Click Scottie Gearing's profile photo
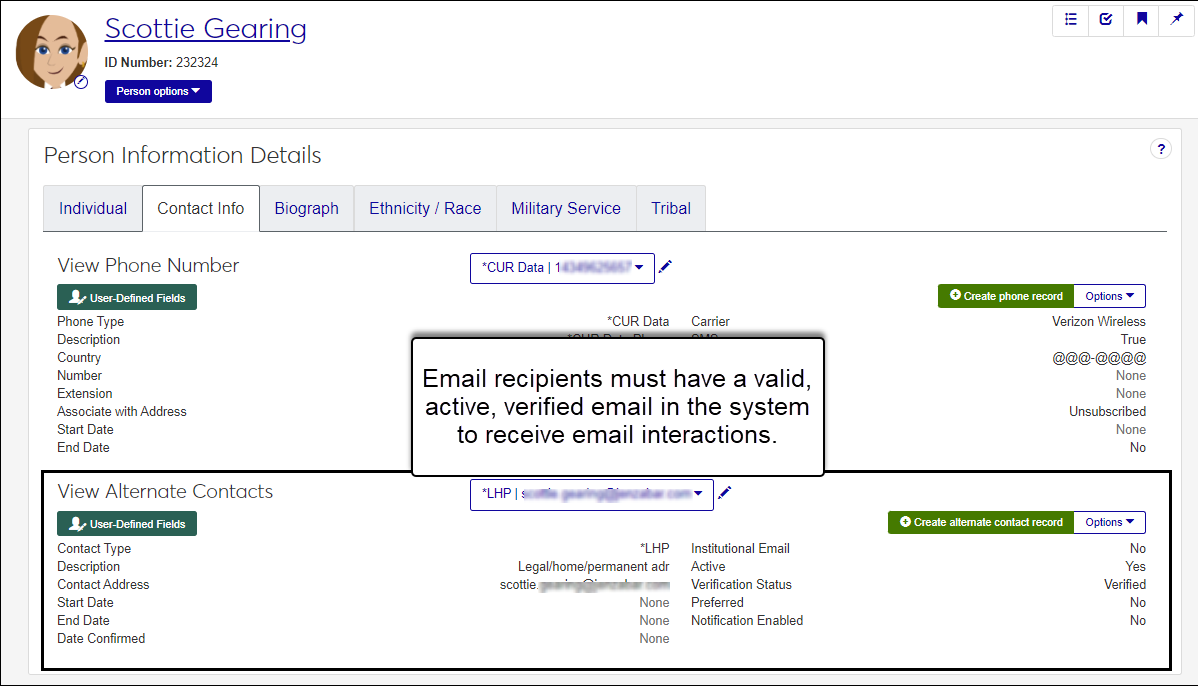Screen dimensions: 1198x687 (51, 52)
